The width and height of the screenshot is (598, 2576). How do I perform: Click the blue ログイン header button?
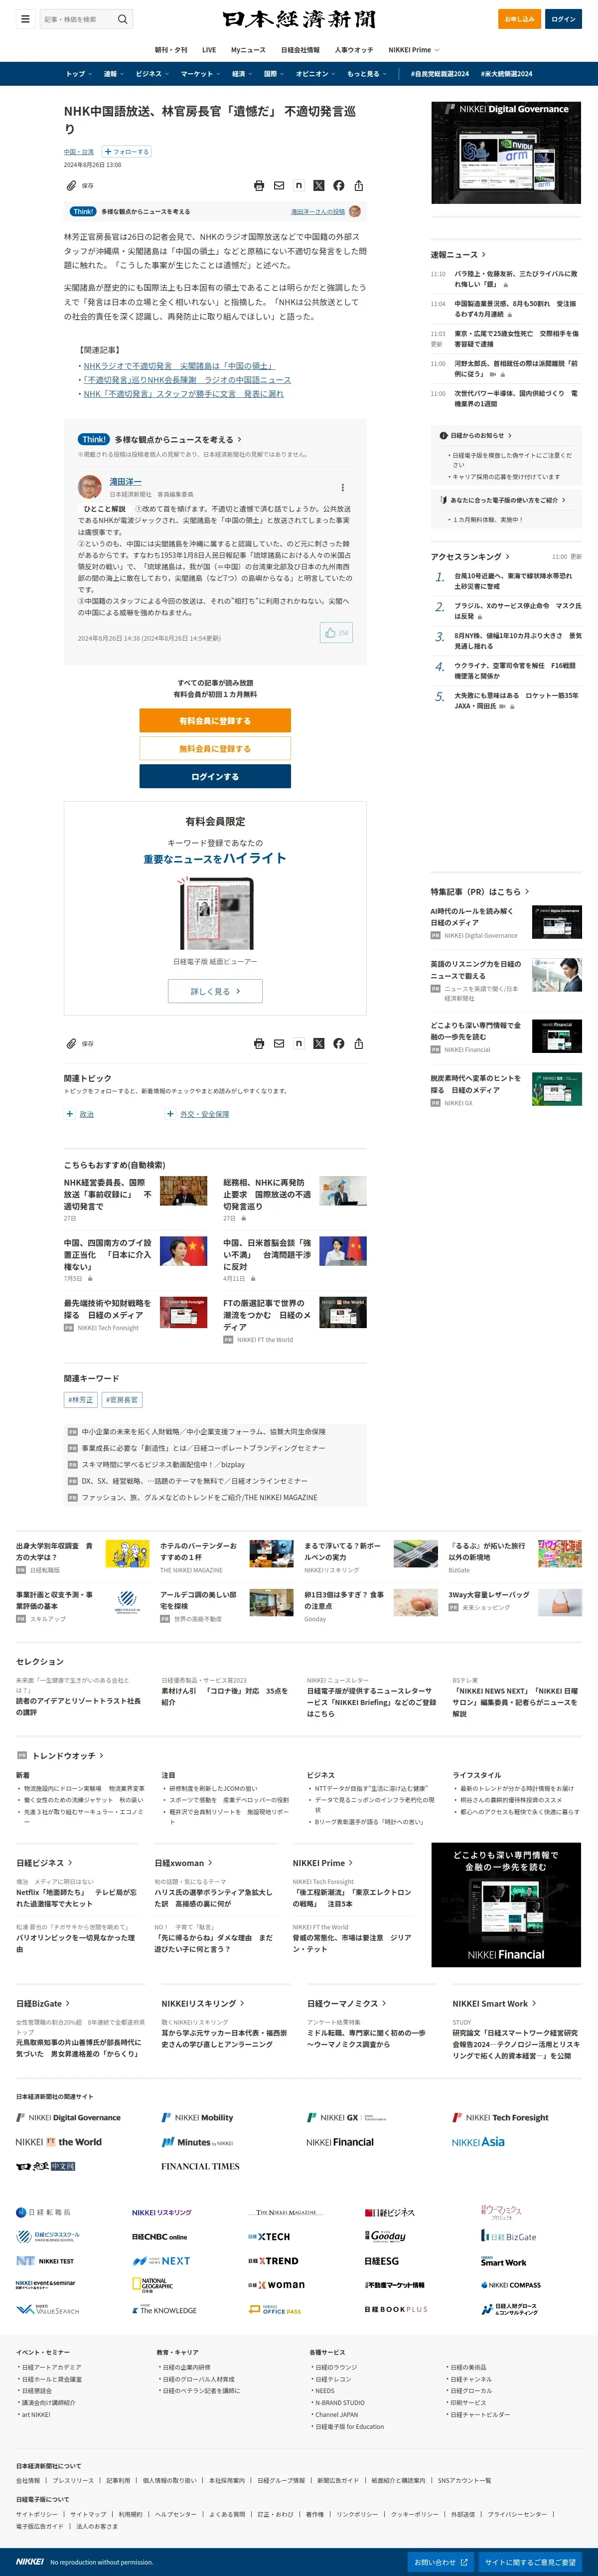563,19
